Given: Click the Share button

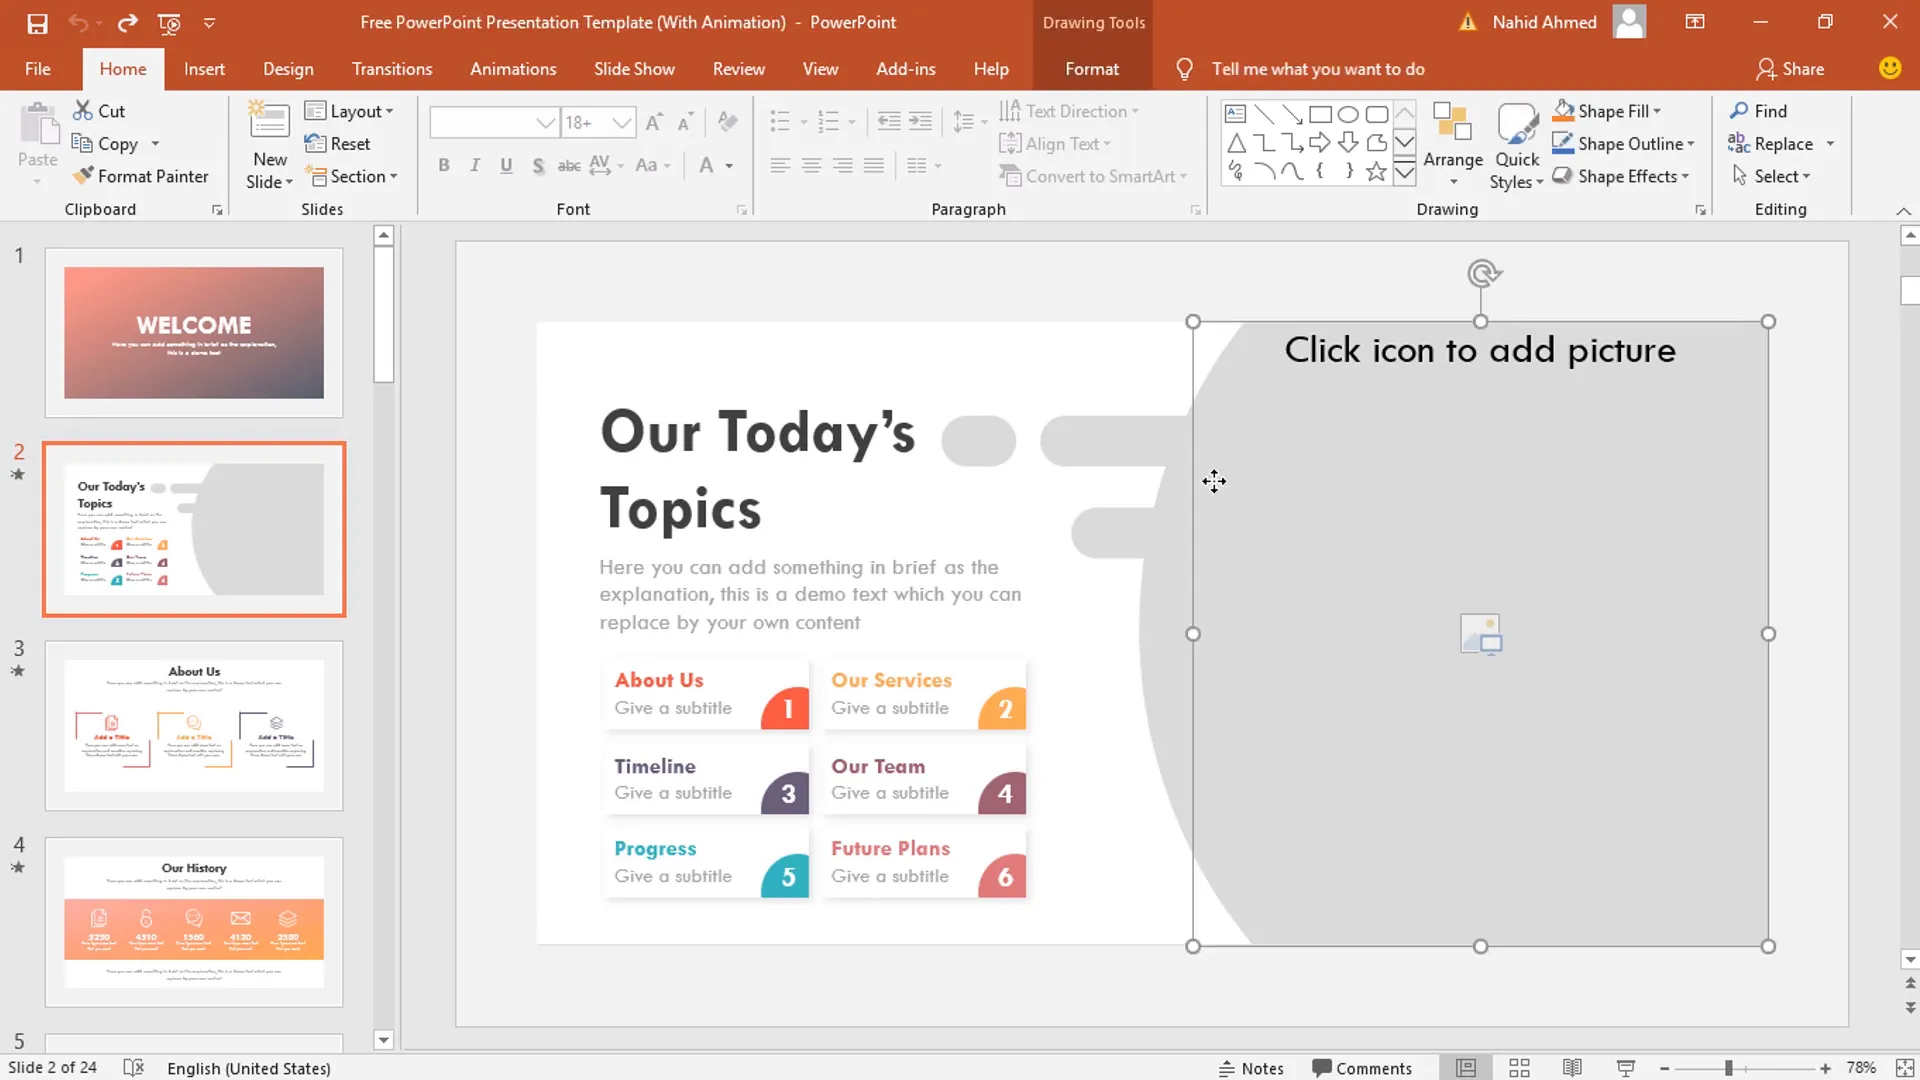Looking at the screenshot, I should pos(1790,68).
